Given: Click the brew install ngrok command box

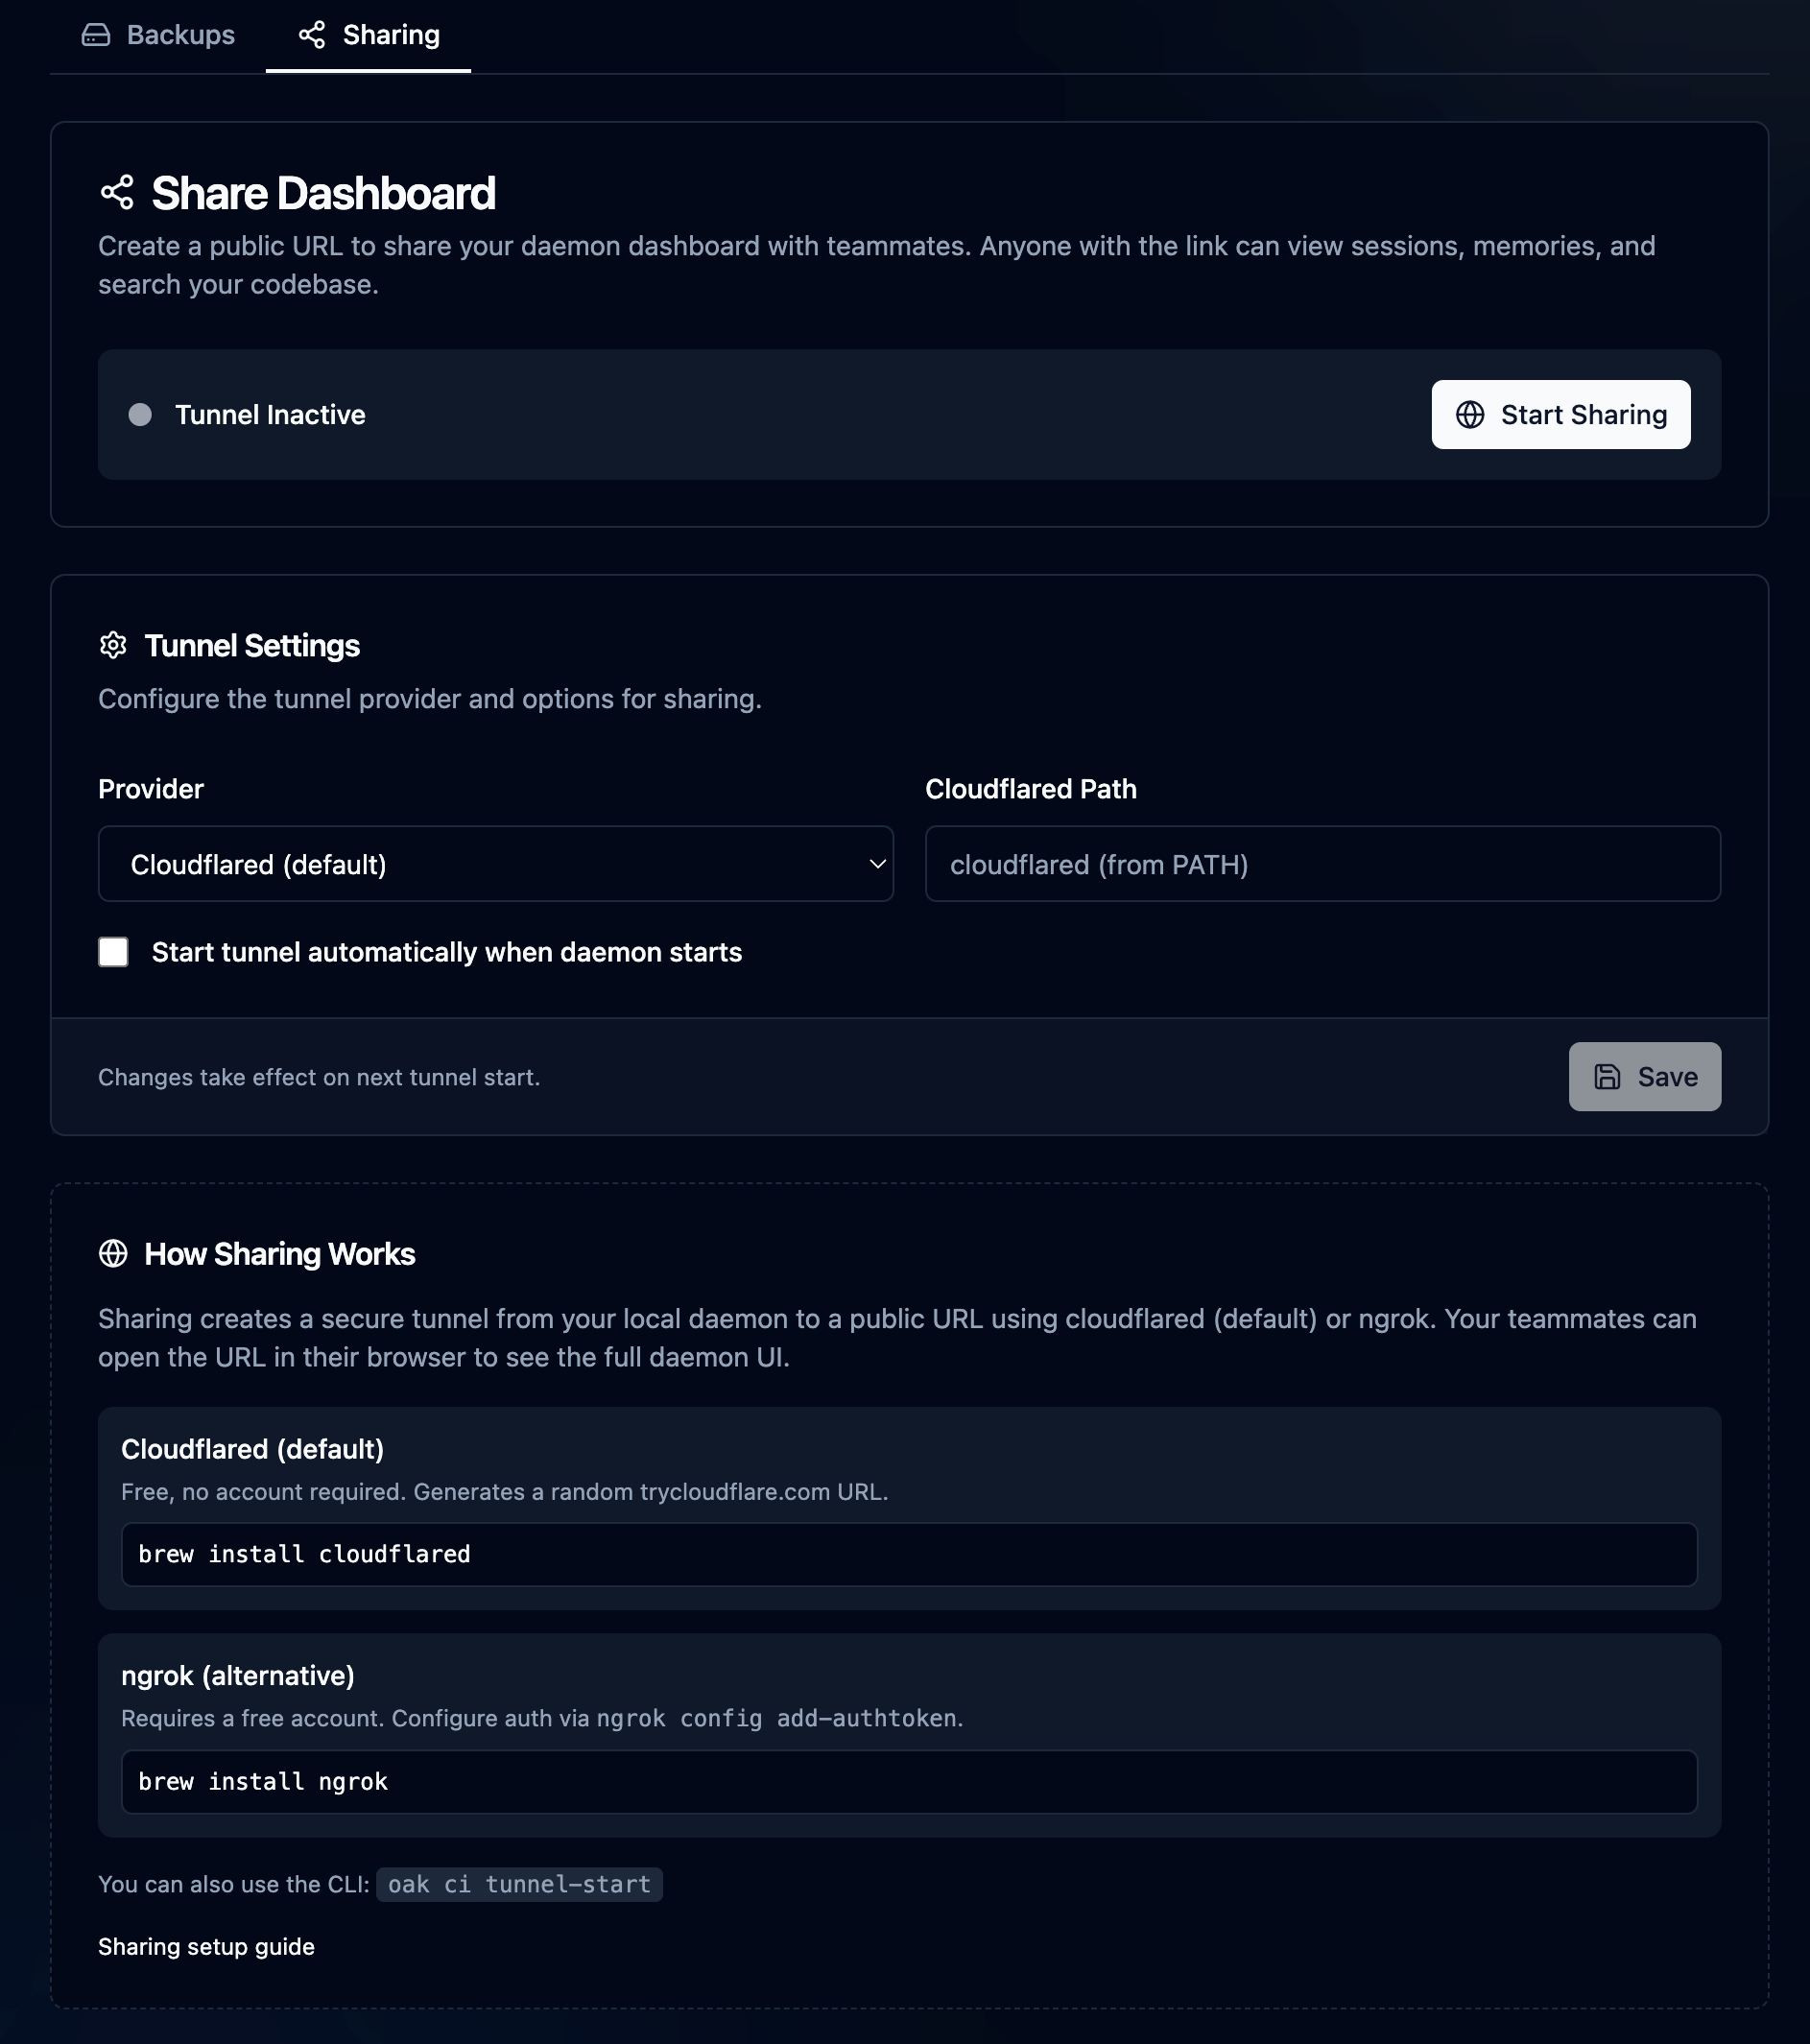Looking at the screenshot, I should click(x=908, y=1782).
